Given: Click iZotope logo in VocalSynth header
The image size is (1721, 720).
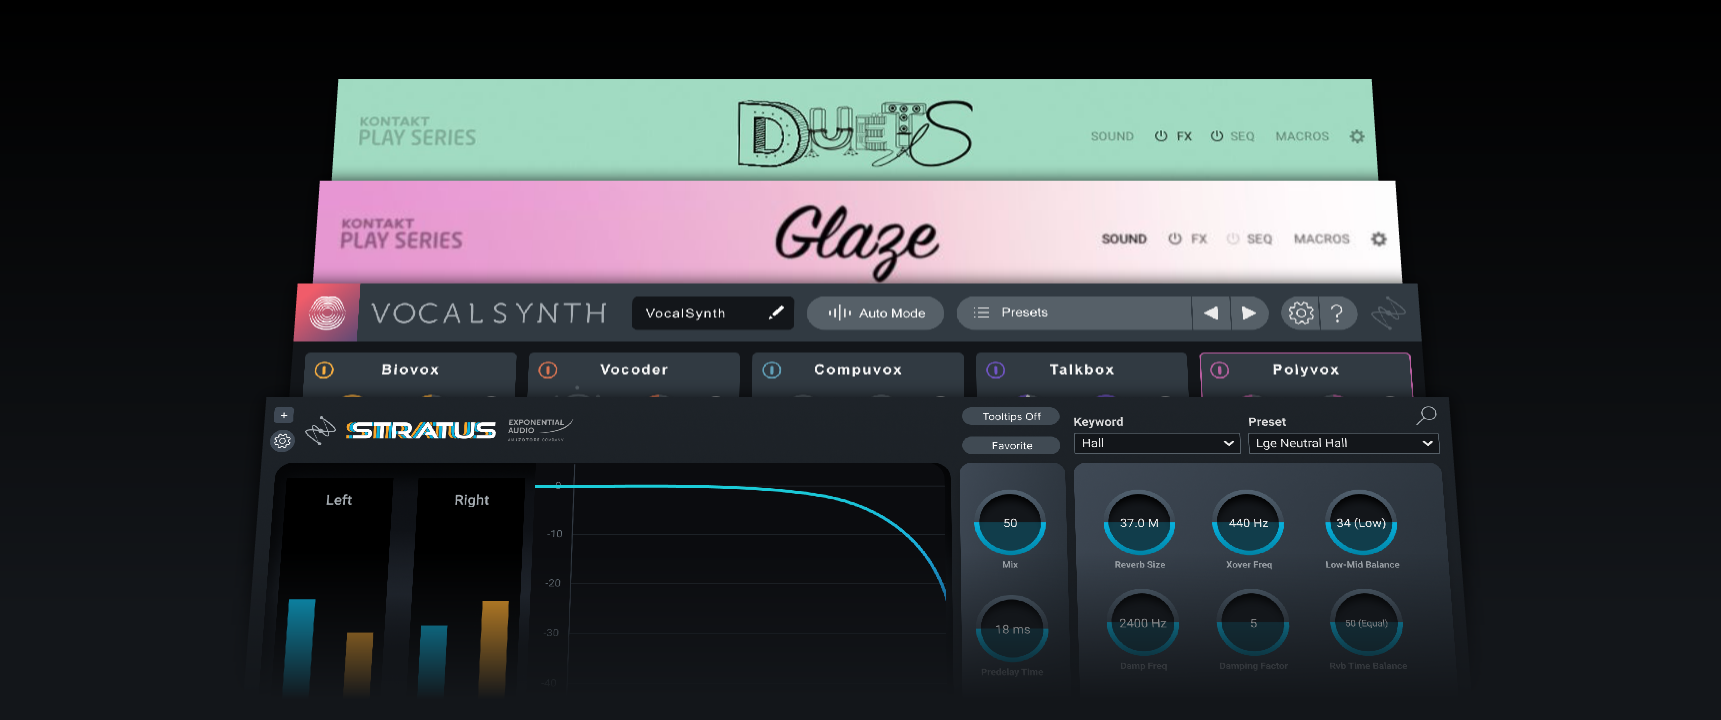Looking at the screenshot, I should (x=1388, y=314).
